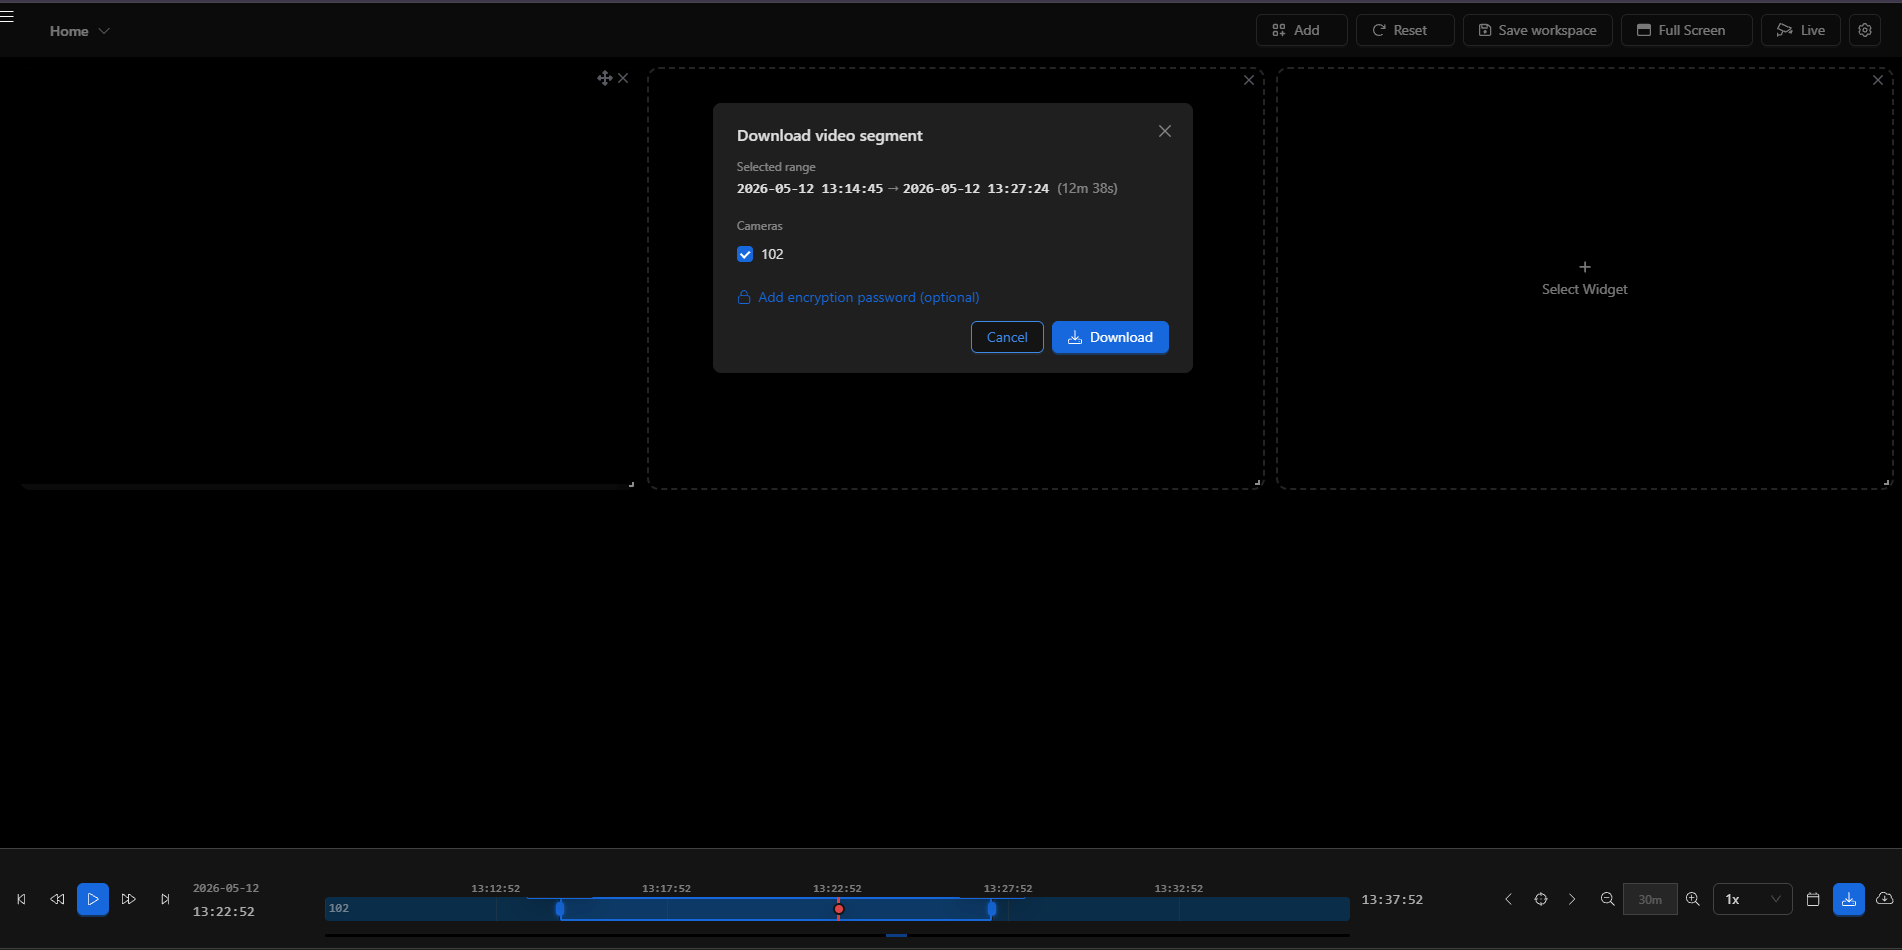Click Save workspace
The height and width of the screenshot is (950, 1902).
[x=1537, y=30]
